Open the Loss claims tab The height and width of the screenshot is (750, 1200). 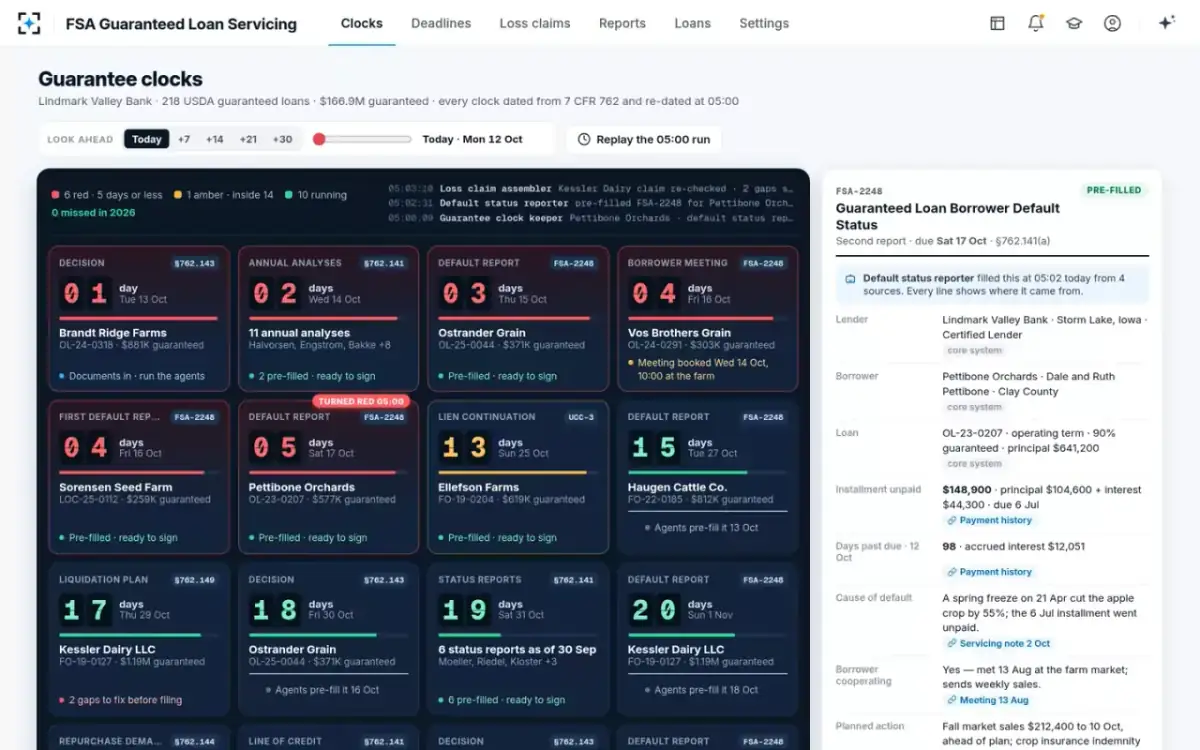535,23
